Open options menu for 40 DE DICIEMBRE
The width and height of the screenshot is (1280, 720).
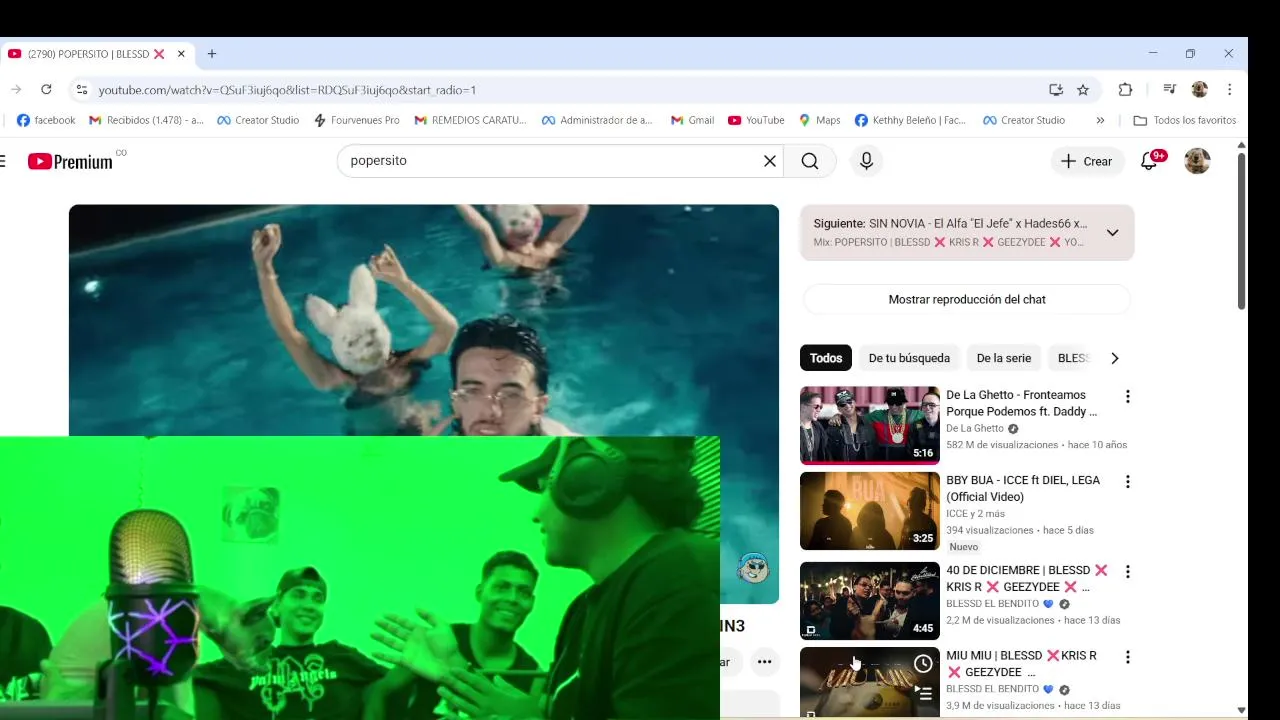tap(1127, 572)
